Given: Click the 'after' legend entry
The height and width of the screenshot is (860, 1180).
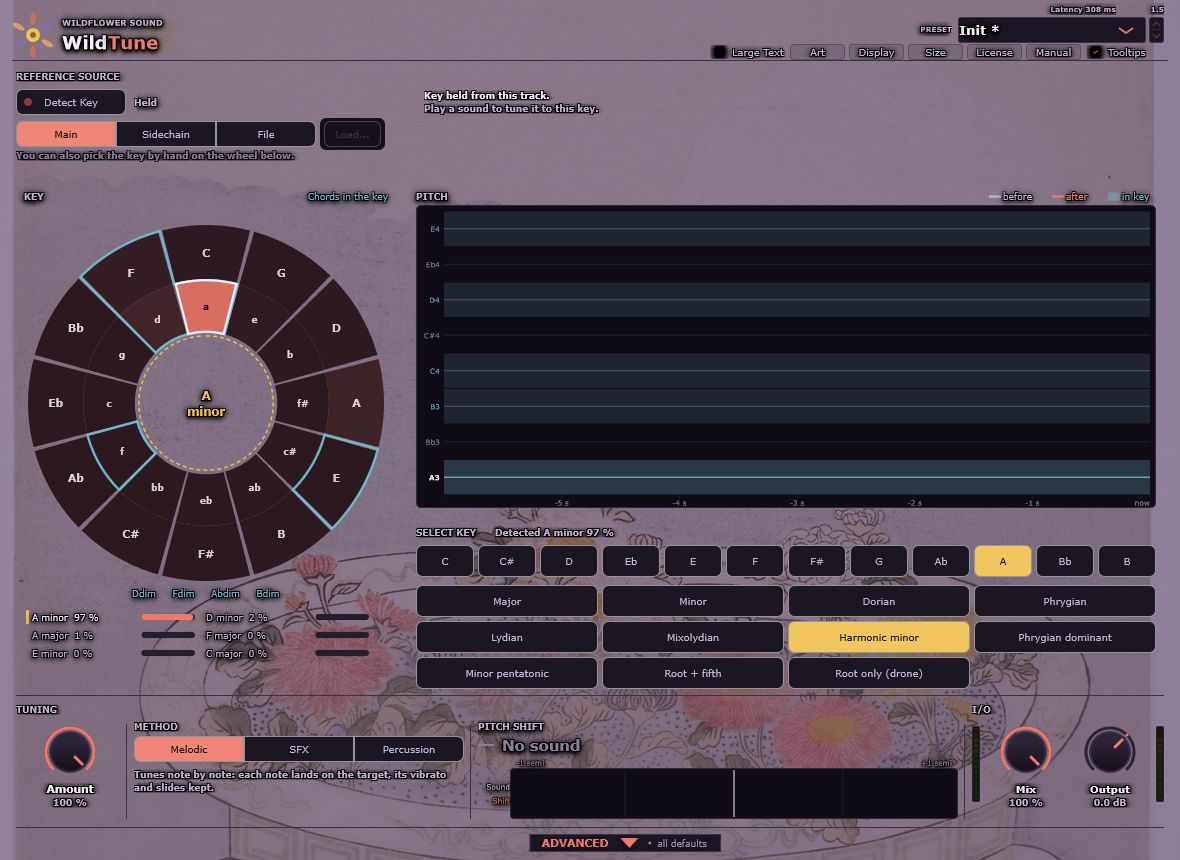Looking at the screenshot, I should pos(1070,196).
